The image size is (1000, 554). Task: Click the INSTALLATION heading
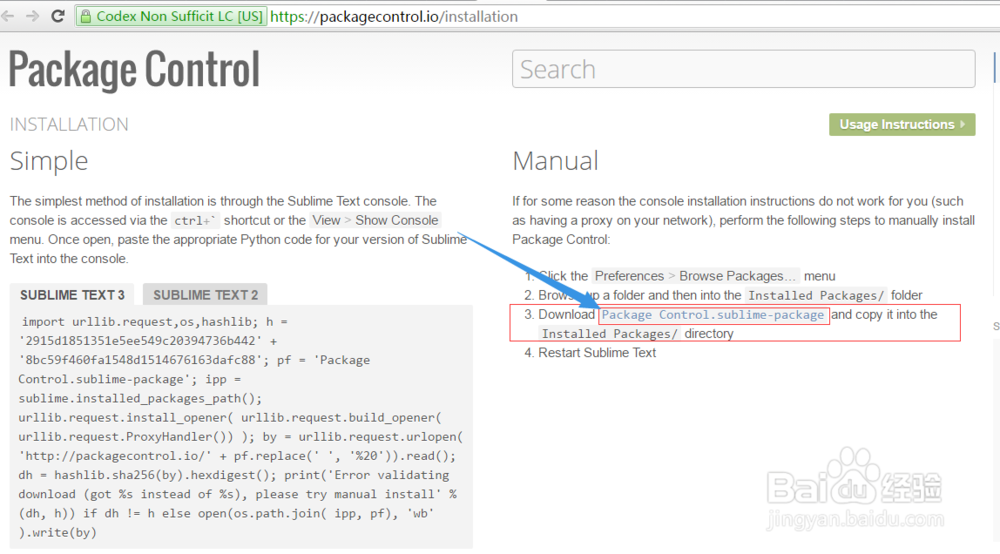[x=69, y=124]
